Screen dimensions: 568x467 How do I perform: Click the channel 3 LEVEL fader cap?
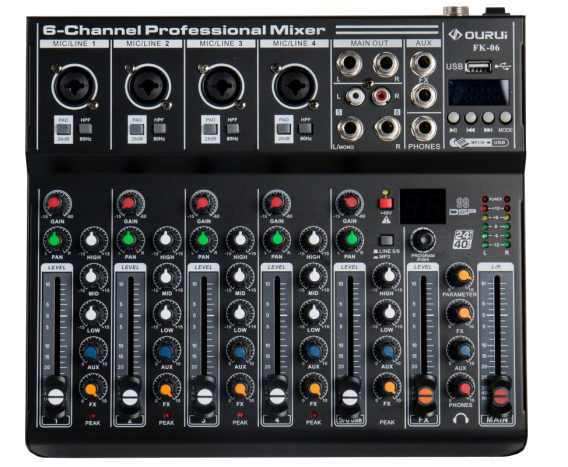tap(204, 397)
